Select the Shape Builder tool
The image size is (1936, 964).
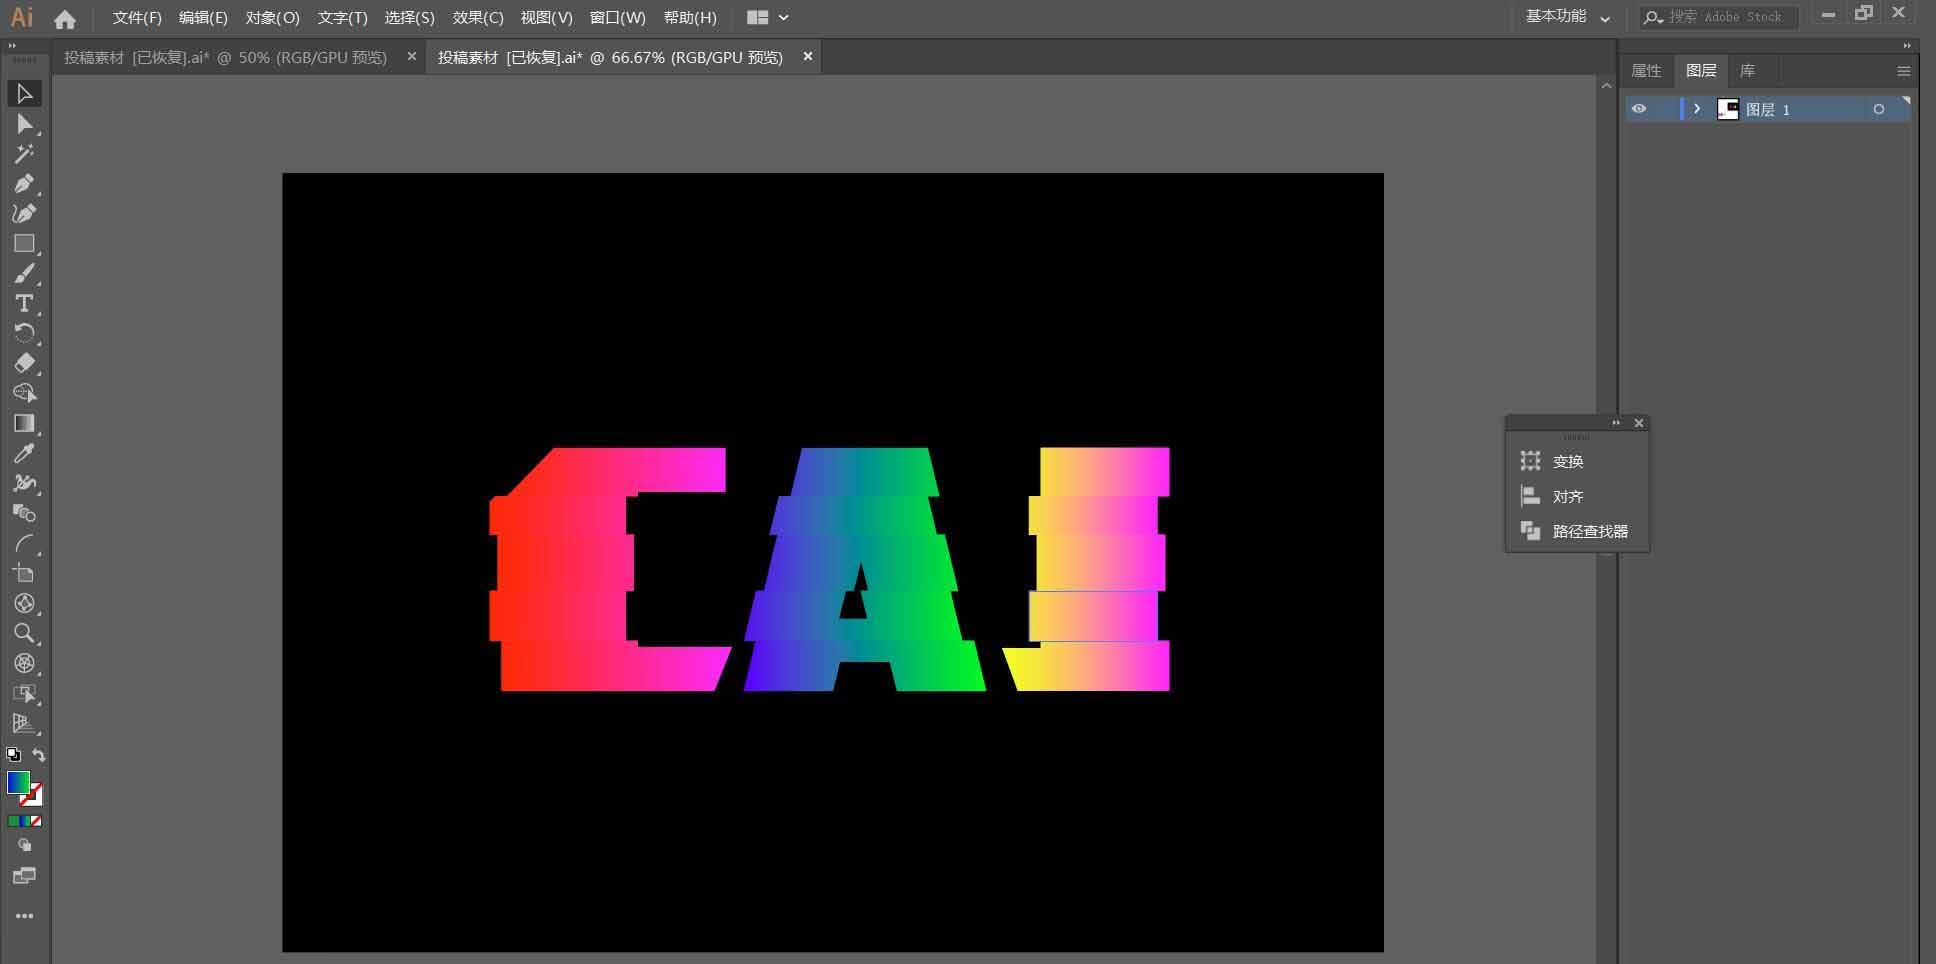coord(24,393)
